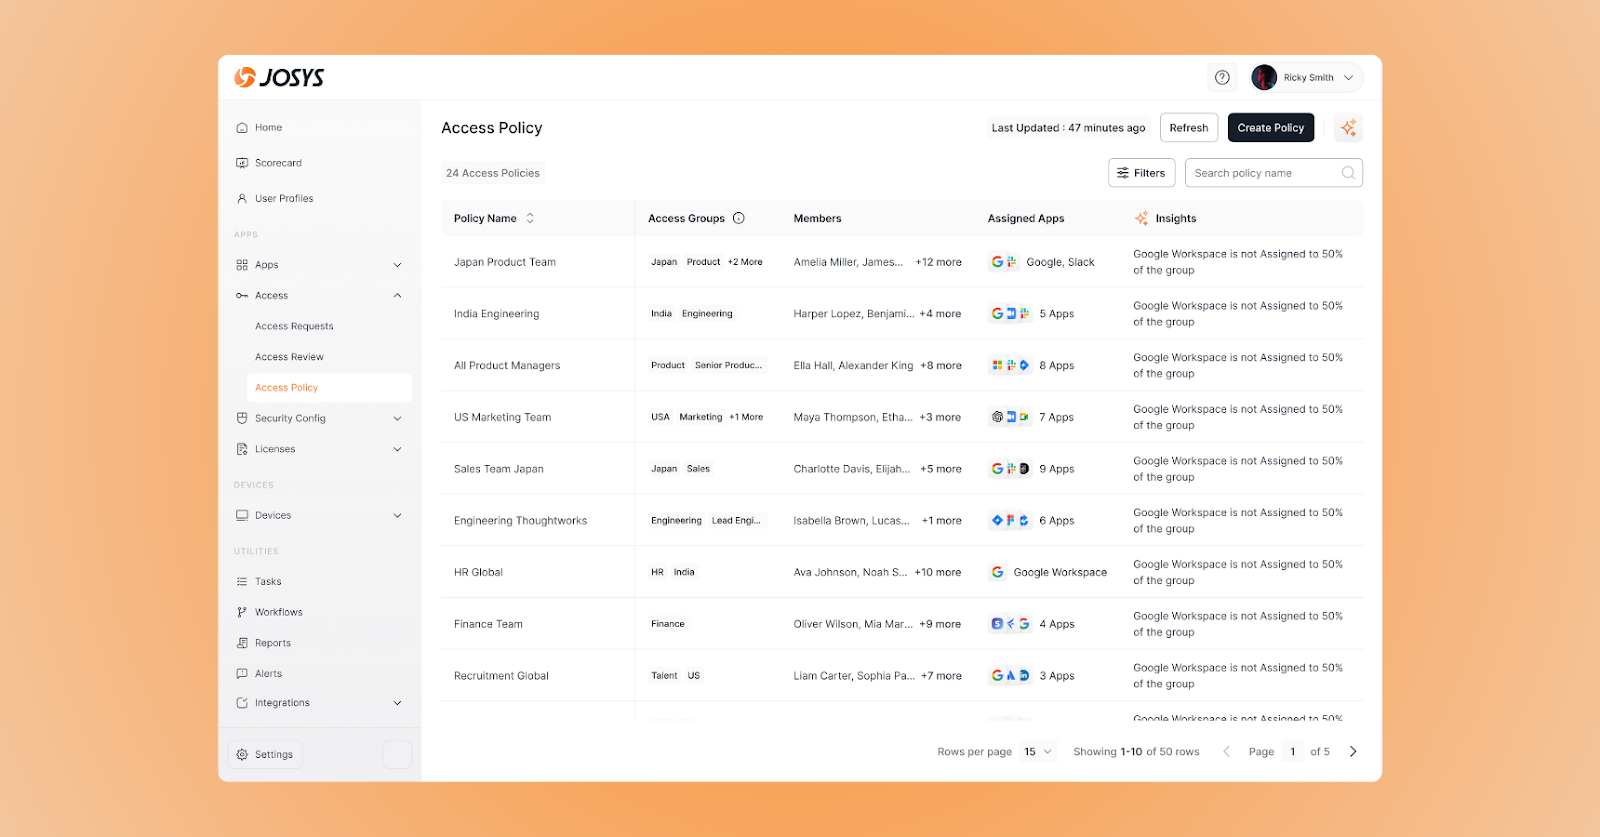Image resolution: width=1600 pixels, height=837 pixels.
Task: Click the Create Policy button
Action: tap(1271, 128)
